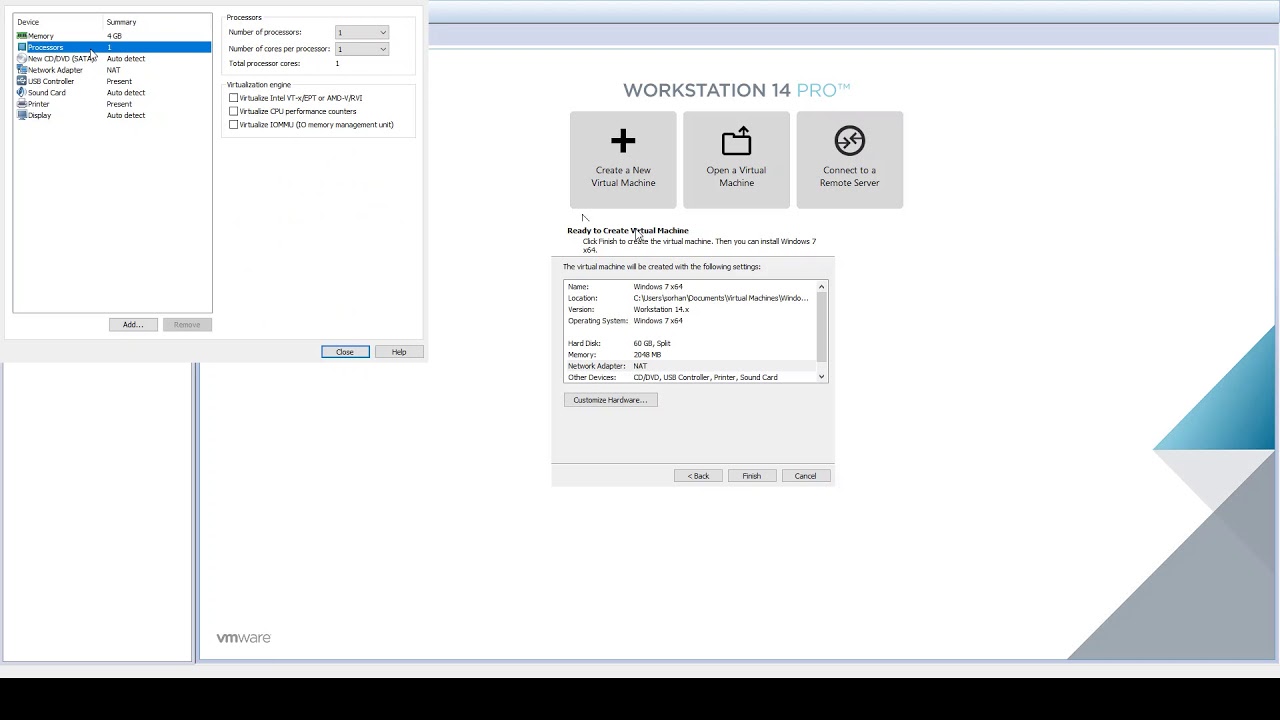Open Number of cores per processor dropdown
The image size is (1280, 720).
[361, 49]
